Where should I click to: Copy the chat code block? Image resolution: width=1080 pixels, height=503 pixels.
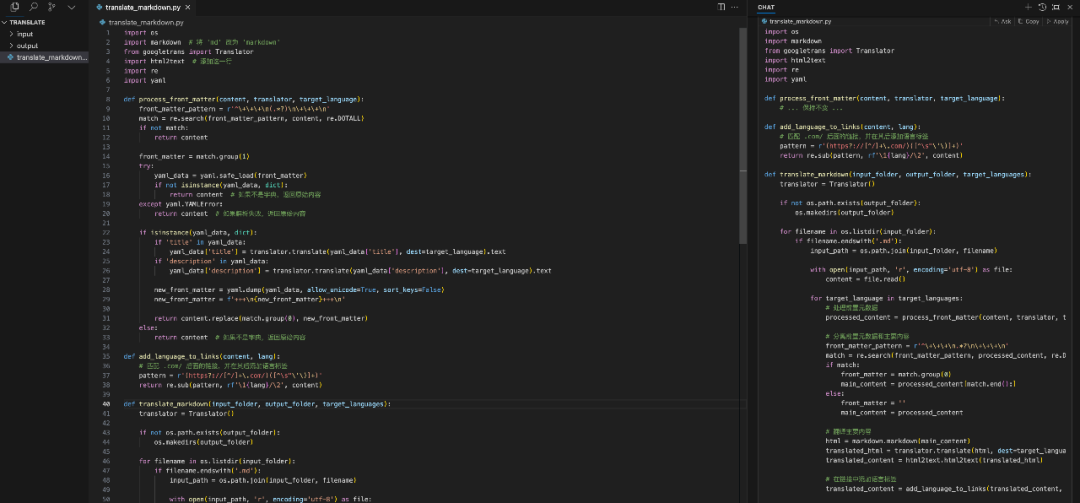(x=1028, y=21)
